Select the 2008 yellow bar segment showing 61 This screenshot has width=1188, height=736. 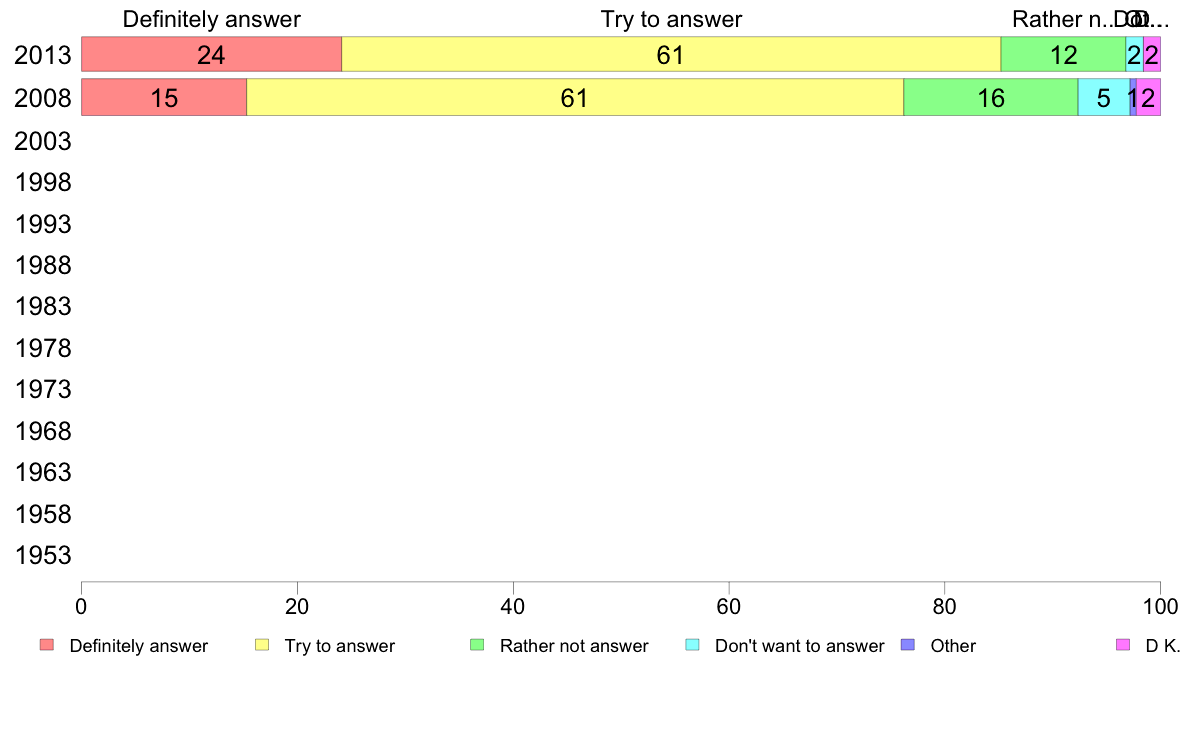click(x=575, y=98)
